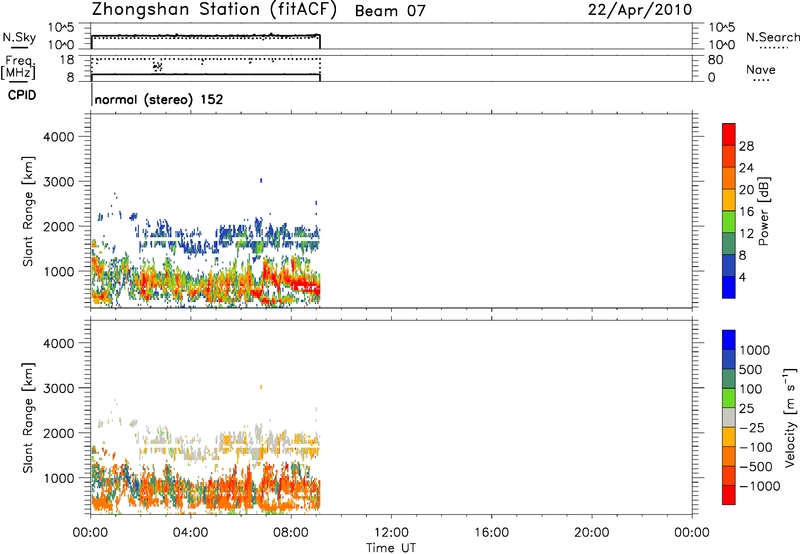Click the red bottom of the Velocity colorbar
The image size is (800, 554).
[x=729, y=495]
